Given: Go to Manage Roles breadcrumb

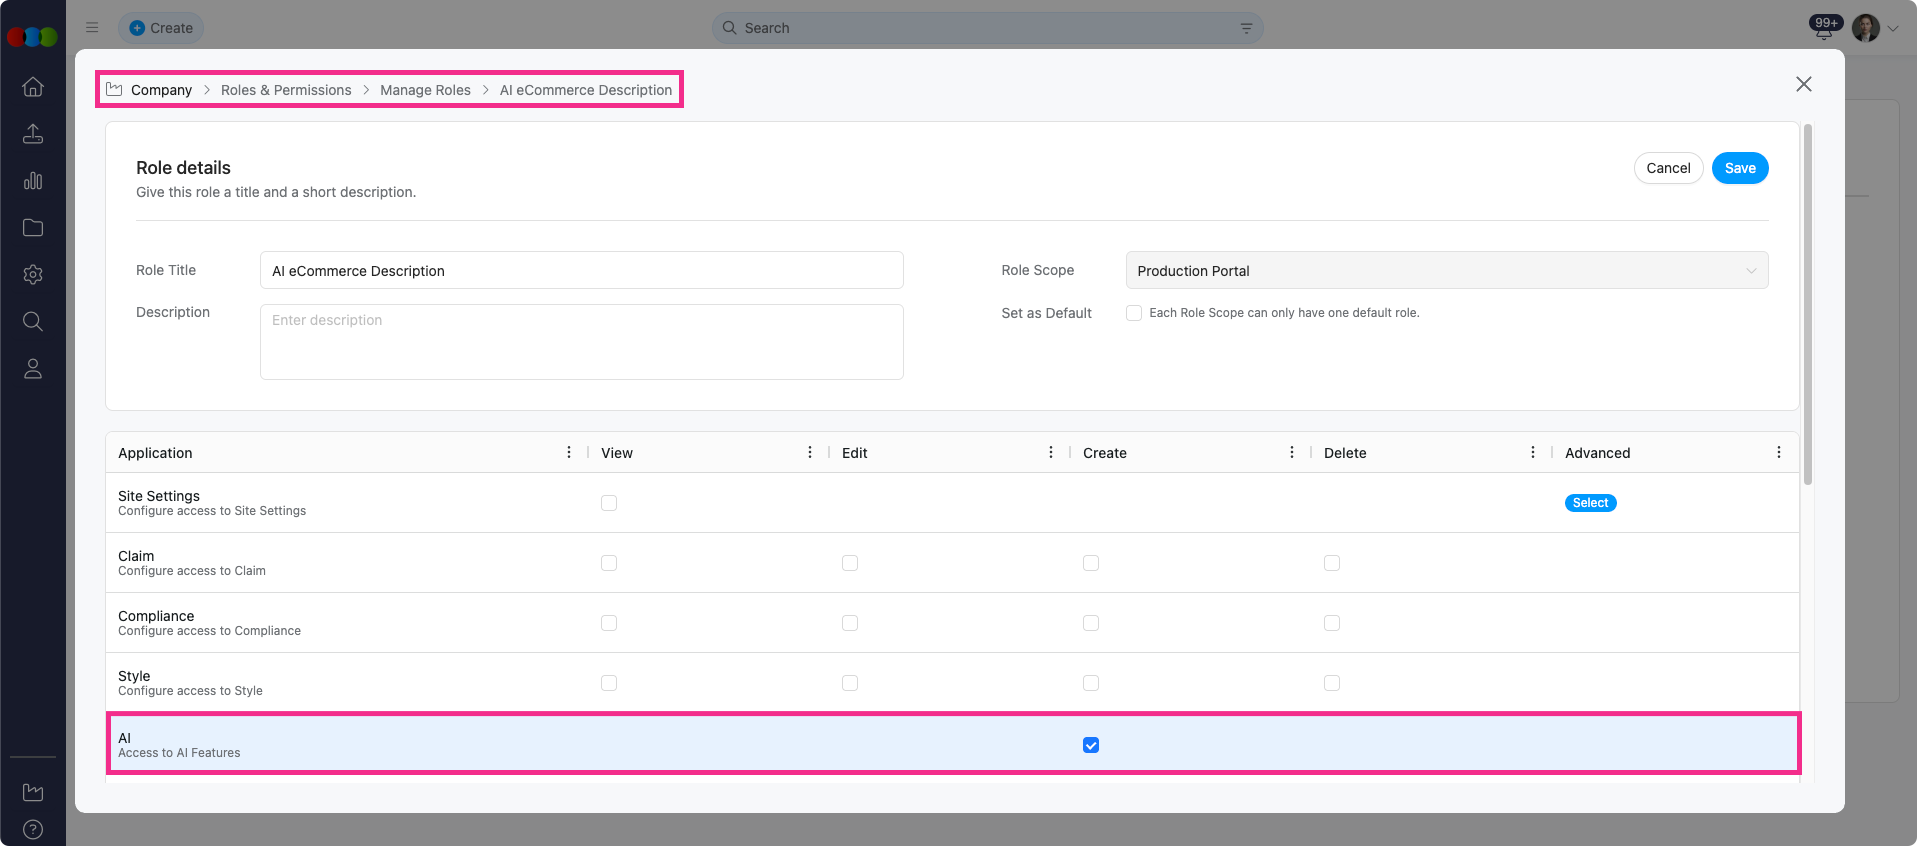Looking at the screenshot, I should click(425, 90).
